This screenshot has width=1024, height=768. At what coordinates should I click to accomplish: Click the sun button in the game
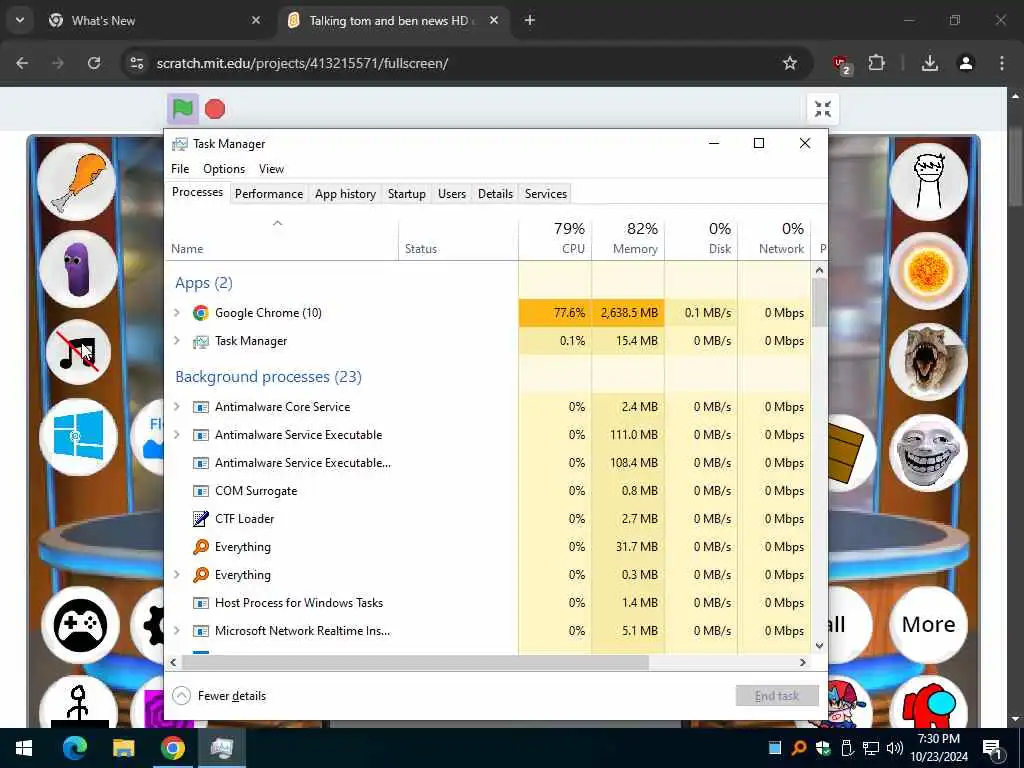pyautogui.click(x=928, y=270)
